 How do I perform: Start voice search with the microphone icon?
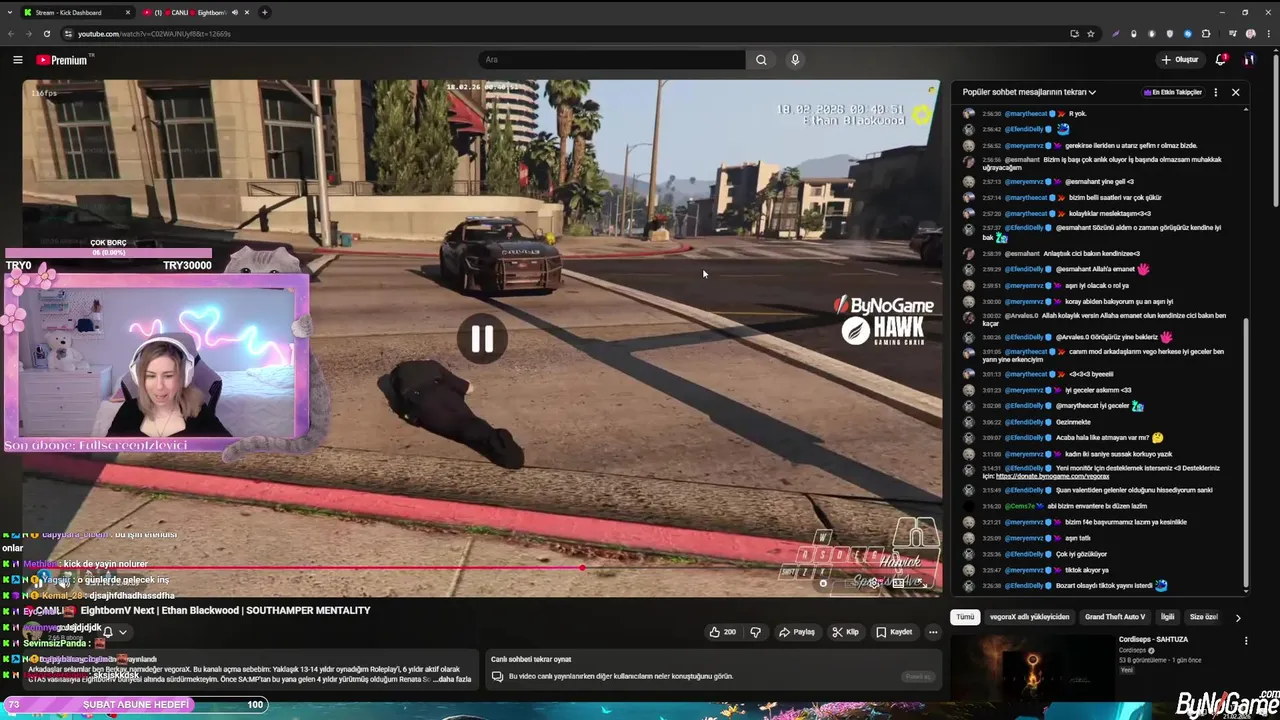[795, 60]
